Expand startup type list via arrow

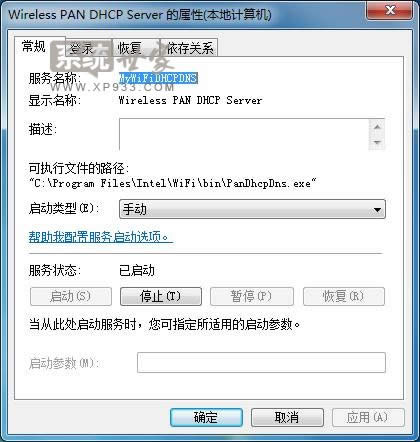[377, 210]
